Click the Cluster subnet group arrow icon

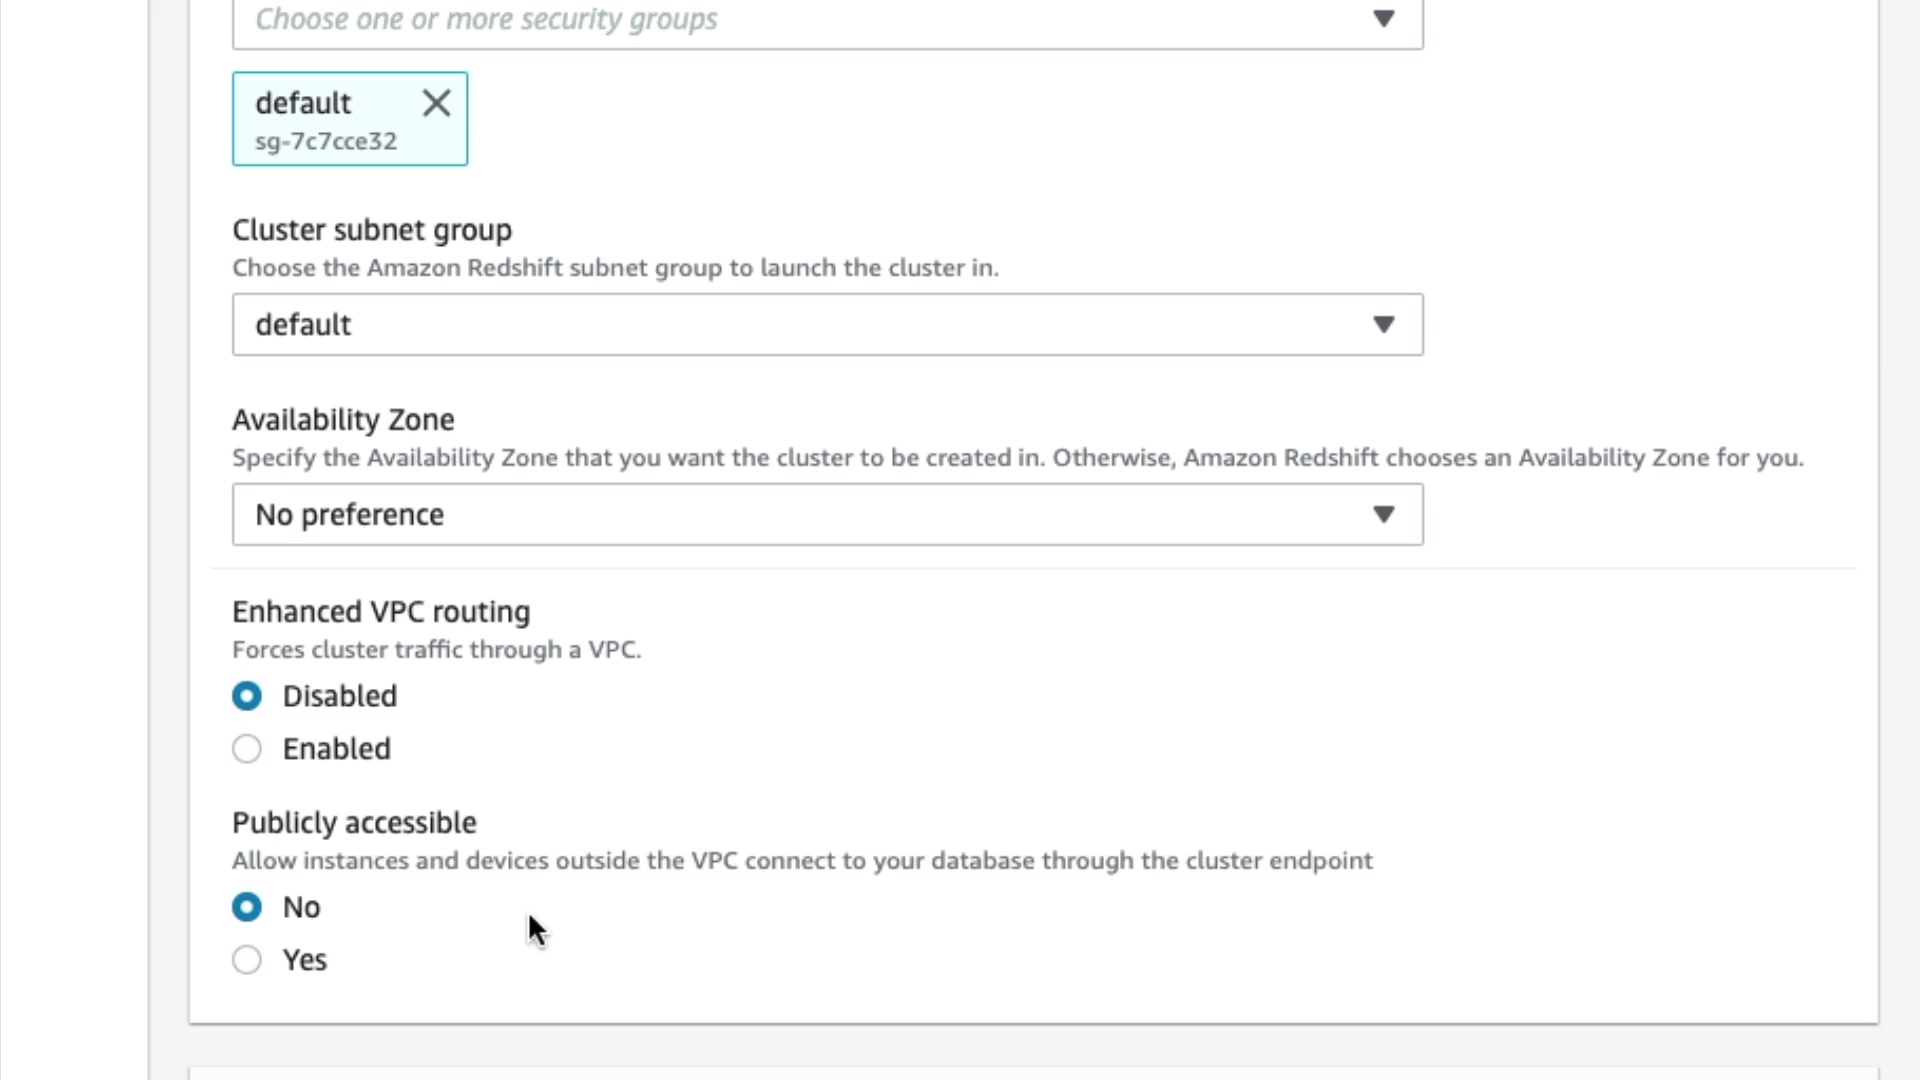pyautogui.click(x=1383, y=324)
